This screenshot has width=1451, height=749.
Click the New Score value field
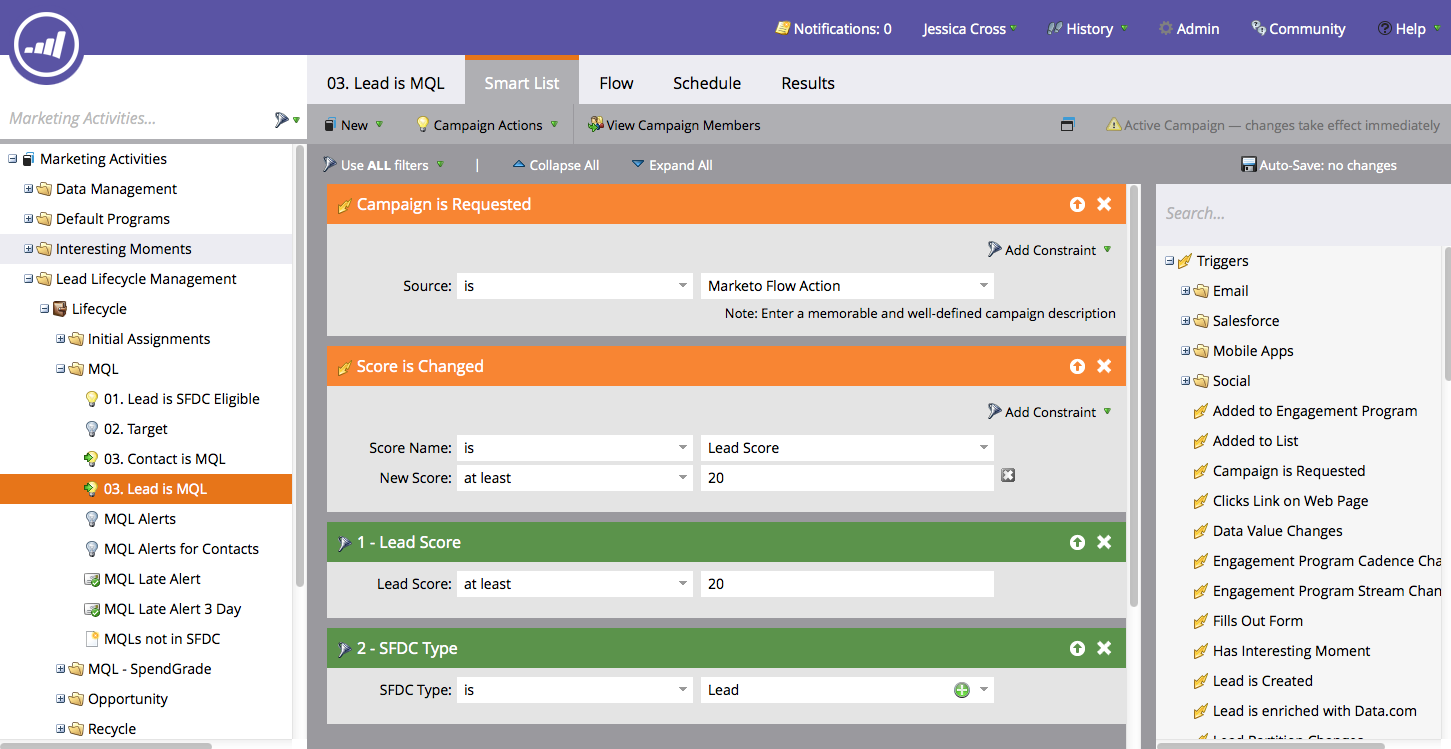pyautogui.click(x=847, y=478)
